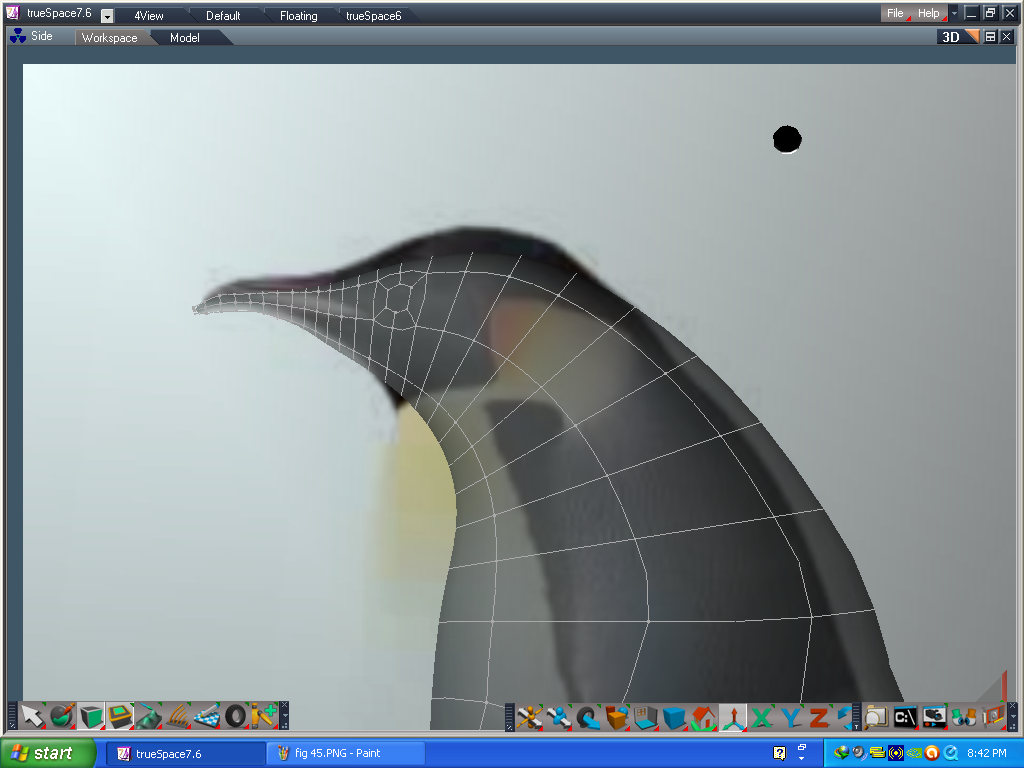Image resolution: width=1024 pixels, height=768 pixels.
Task: Select the torus tire primitive tool
Action: click(234, 716)
